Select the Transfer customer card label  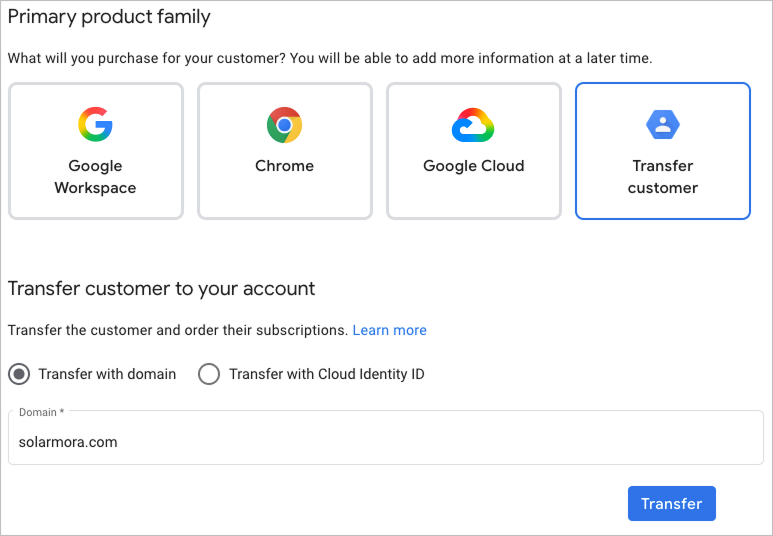pos(663,177)
